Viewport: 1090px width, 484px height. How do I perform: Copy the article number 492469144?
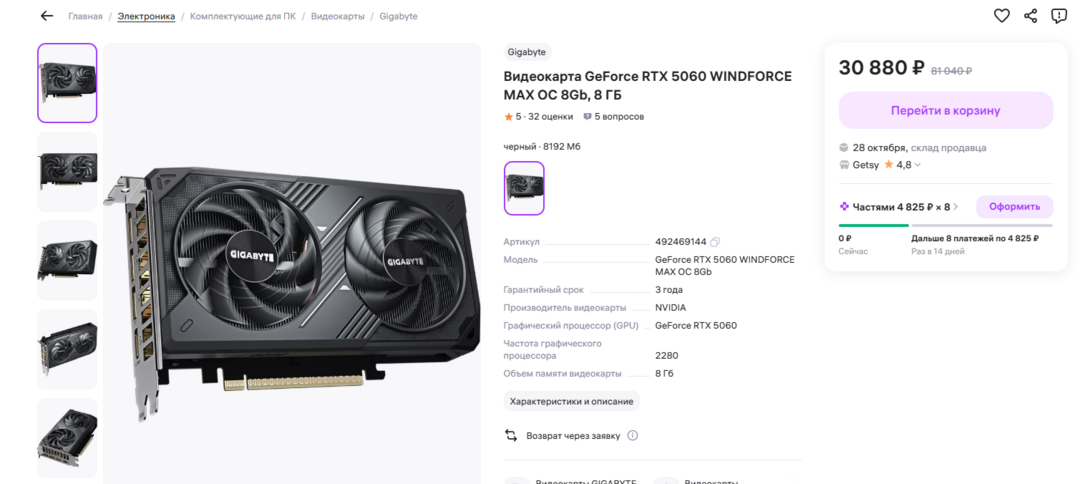pos(715,242)
